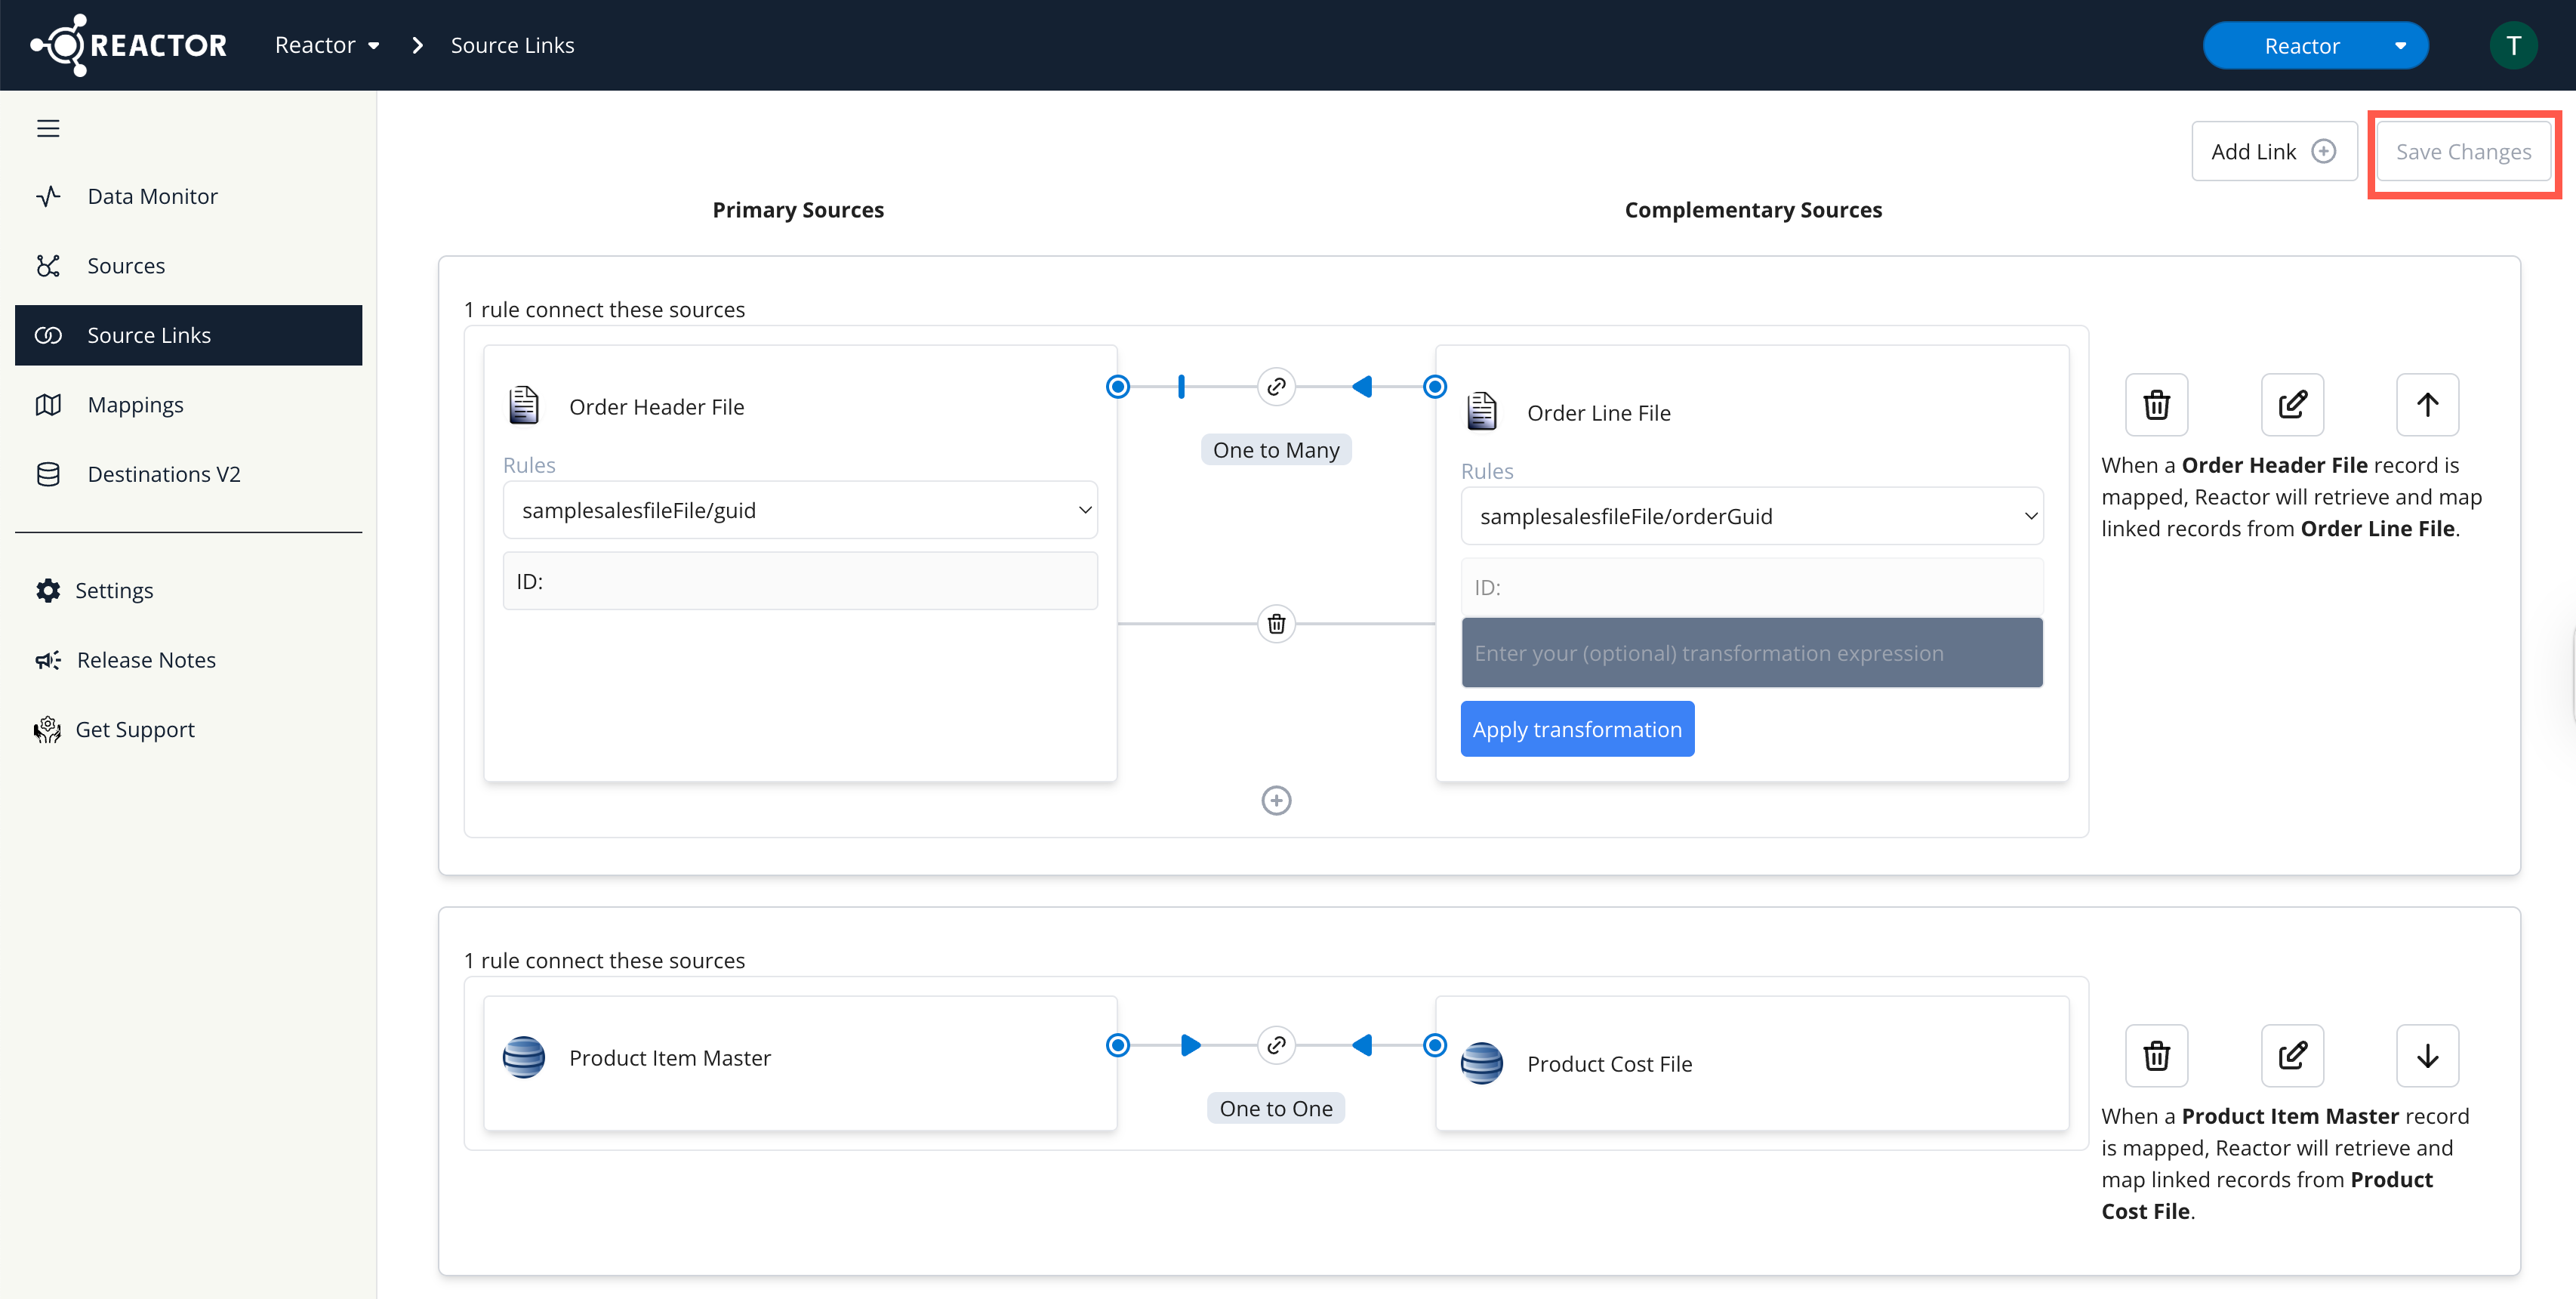
Task: Click the Data Monitor pulse icon
Action: pyautogui.click(x=48, y=196)
